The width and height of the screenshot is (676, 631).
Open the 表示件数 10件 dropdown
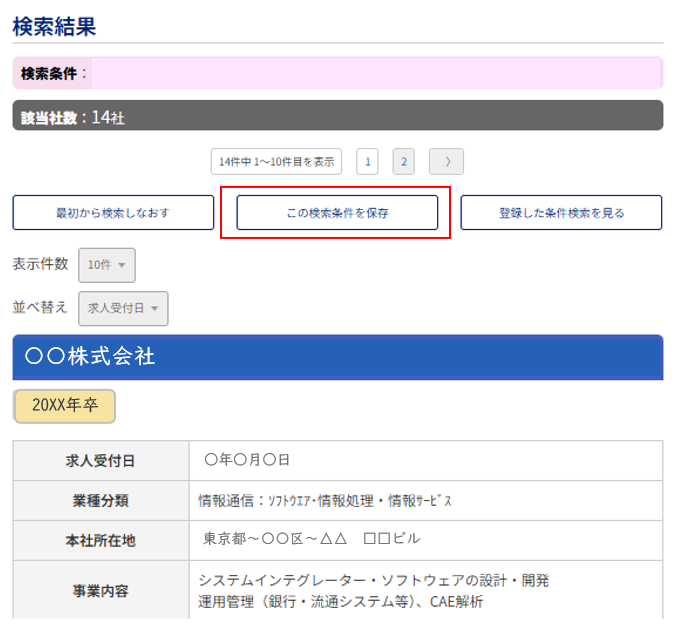point(106,265)
